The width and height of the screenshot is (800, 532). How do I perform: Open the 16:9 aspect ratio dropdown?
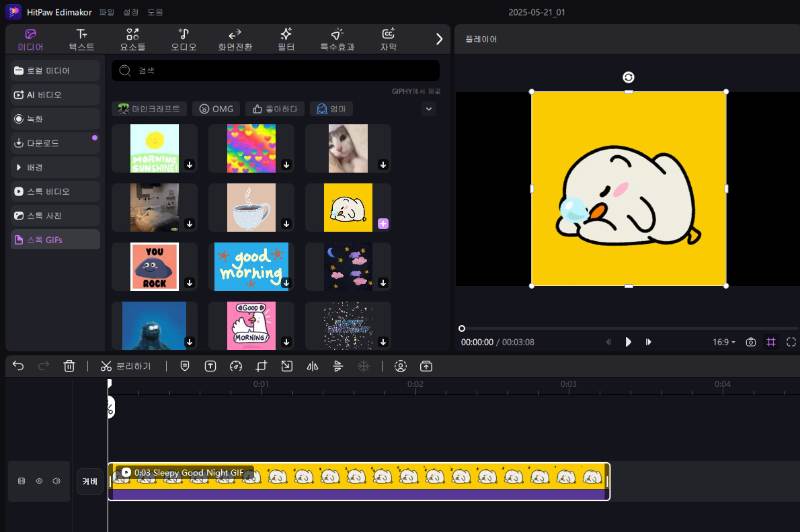click(x=723, y=342)
